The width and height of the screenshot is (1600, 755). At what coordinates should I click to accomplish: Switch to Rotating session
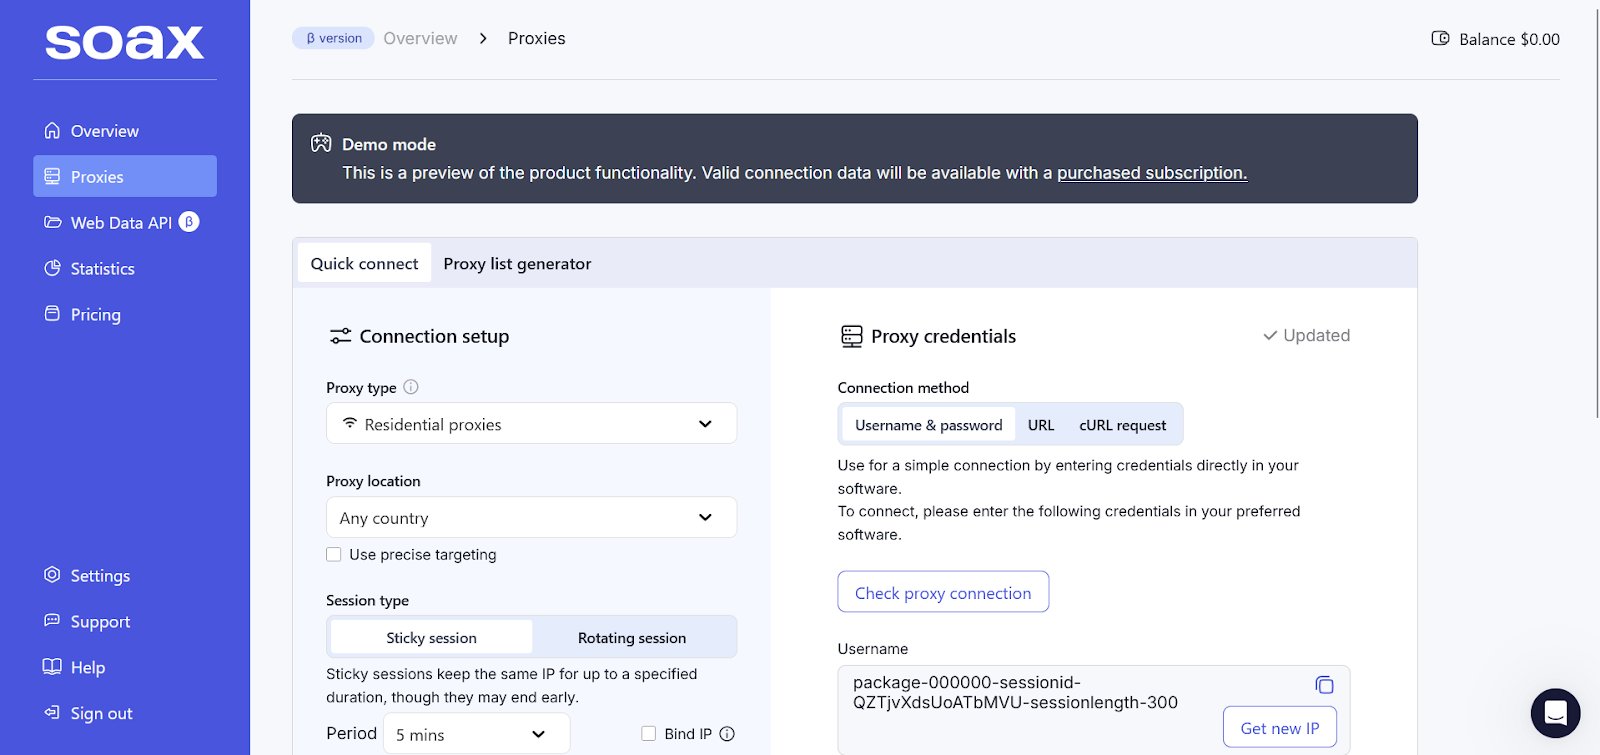pyautogui.click(x=632, y=638)
